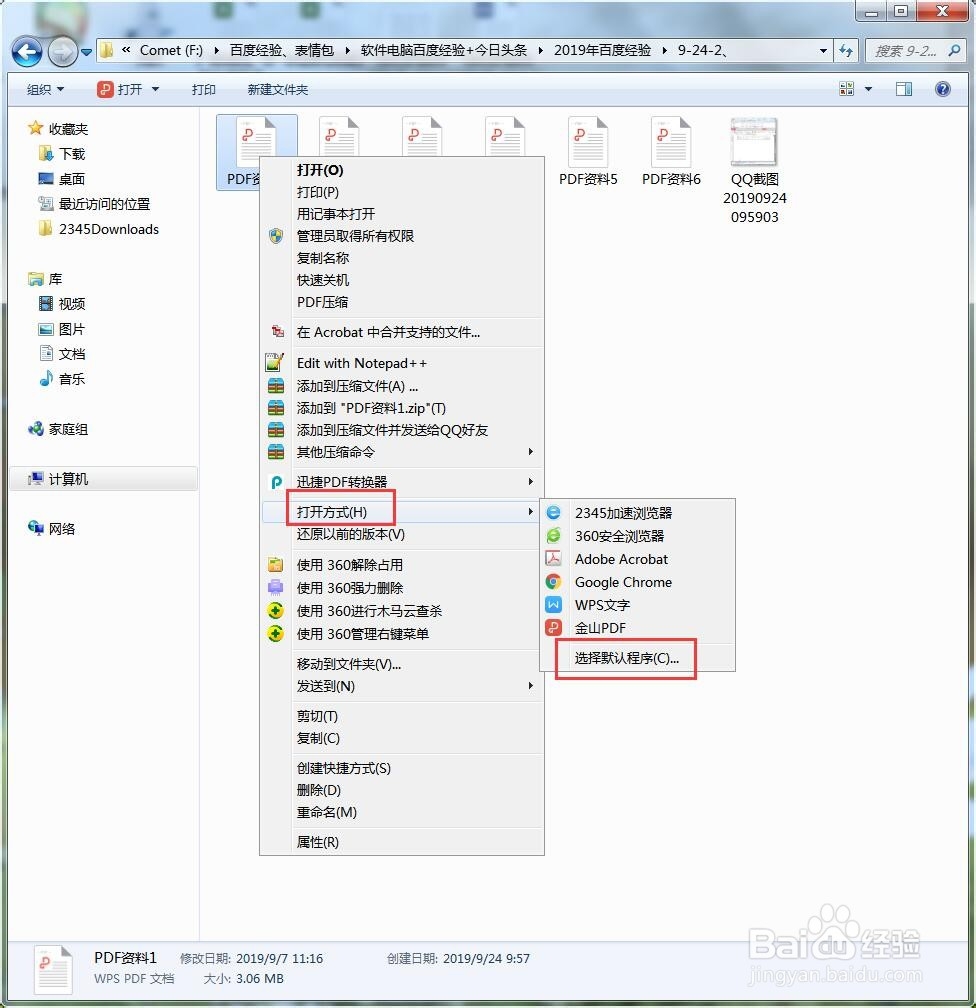Select PDF资料6 file icon
976x1008 pixels.
point(670,143)
